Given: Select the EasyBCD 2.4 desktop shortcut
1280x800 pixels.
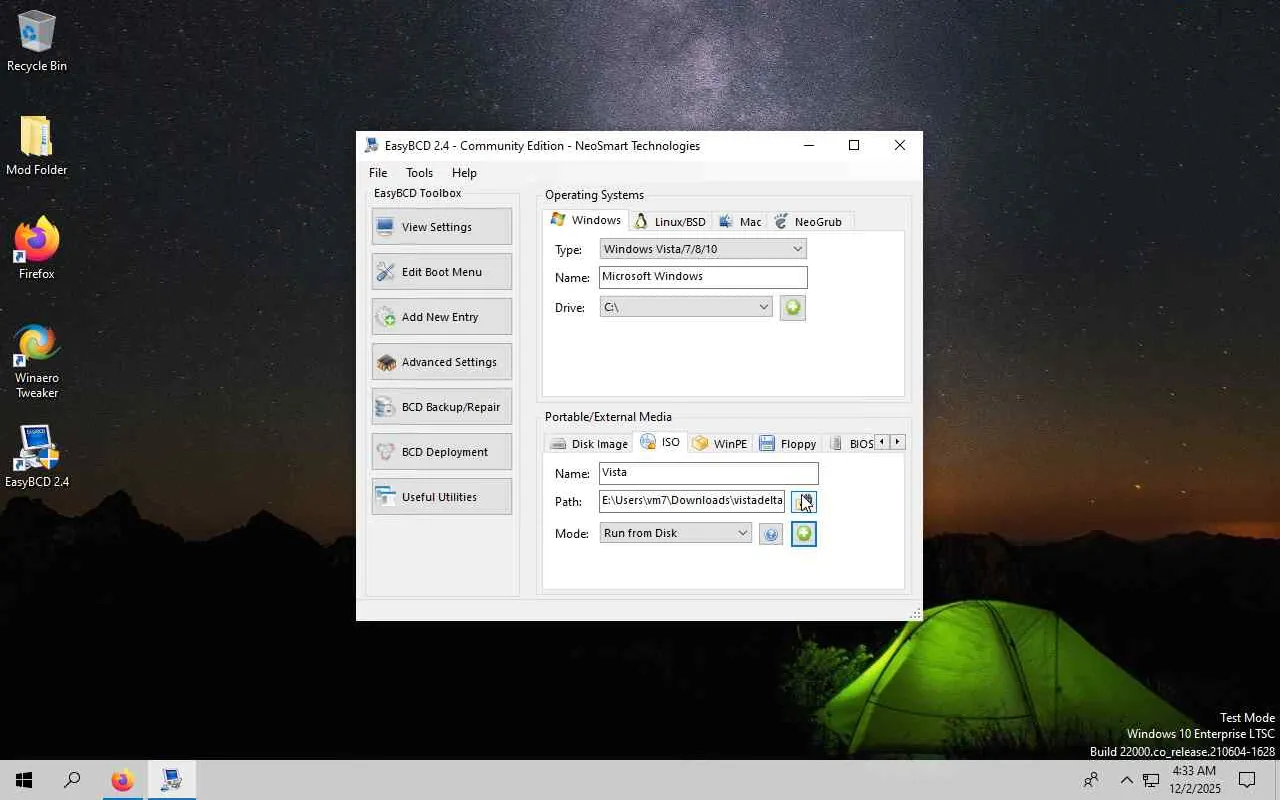Looking at the screenshot, I should pos(37,457).
